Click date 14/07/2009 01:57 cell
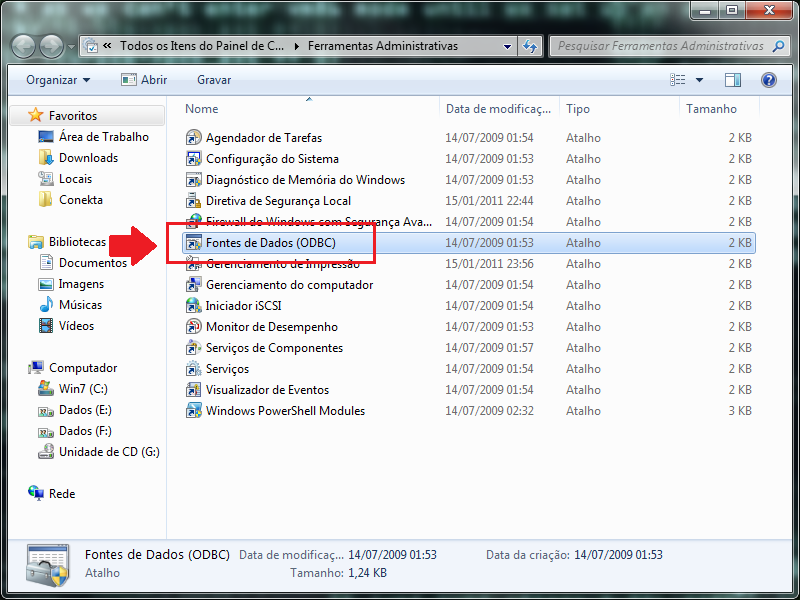 (x=489, y=347)
